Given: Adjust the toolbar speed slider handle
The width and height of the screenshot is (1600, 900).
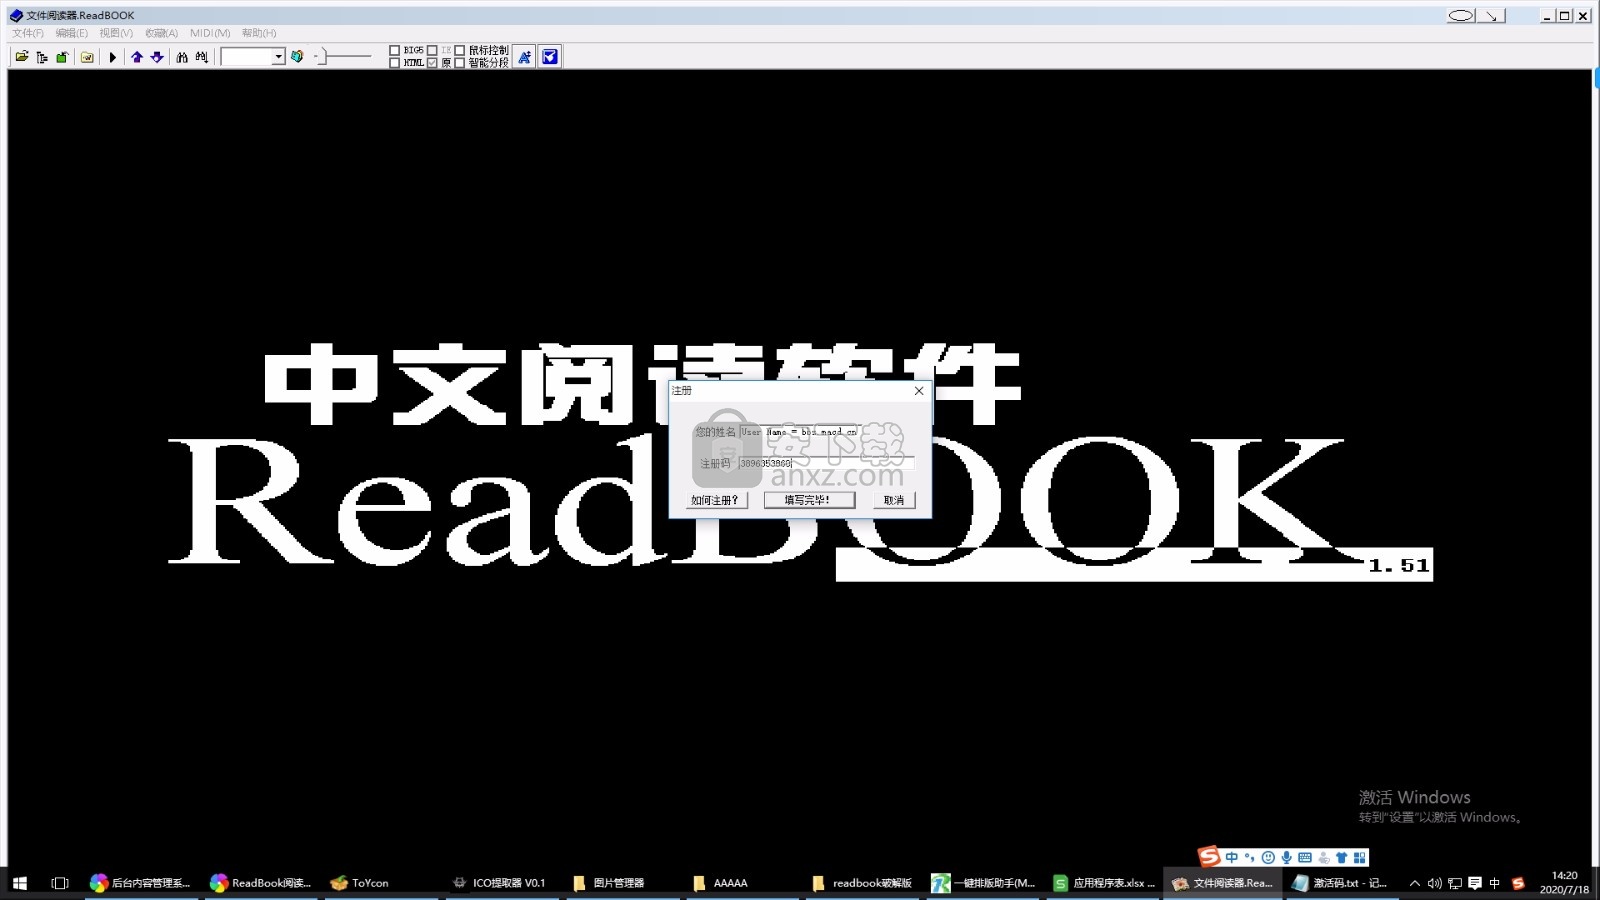Looking at the screenshot, I should click(x=321, y=56).
